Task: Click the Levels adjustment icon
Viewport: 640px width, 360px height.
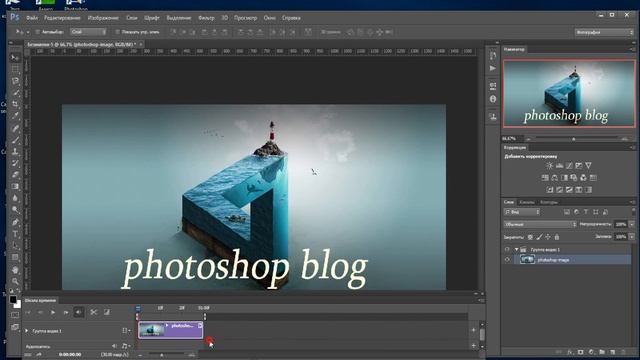Action: (x=559, y=166)
